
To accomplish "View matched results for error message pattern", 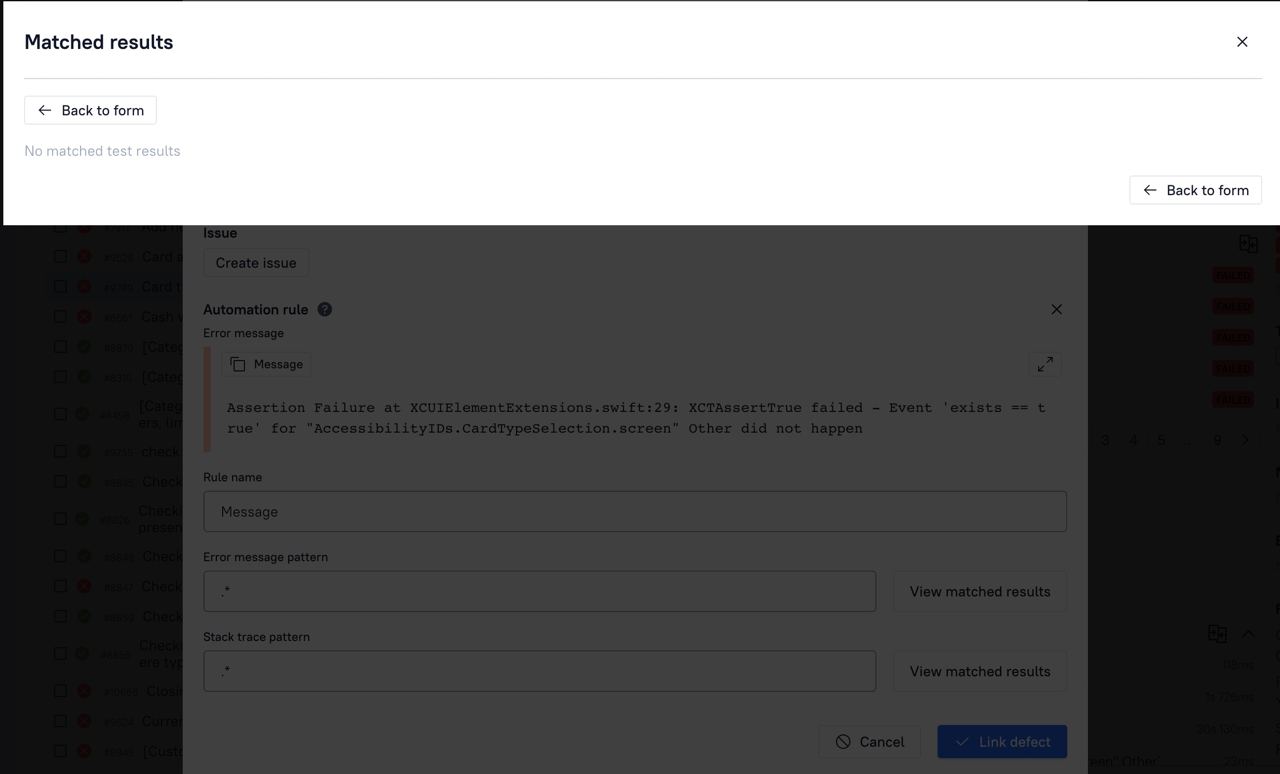I will [x=980, y=592].
